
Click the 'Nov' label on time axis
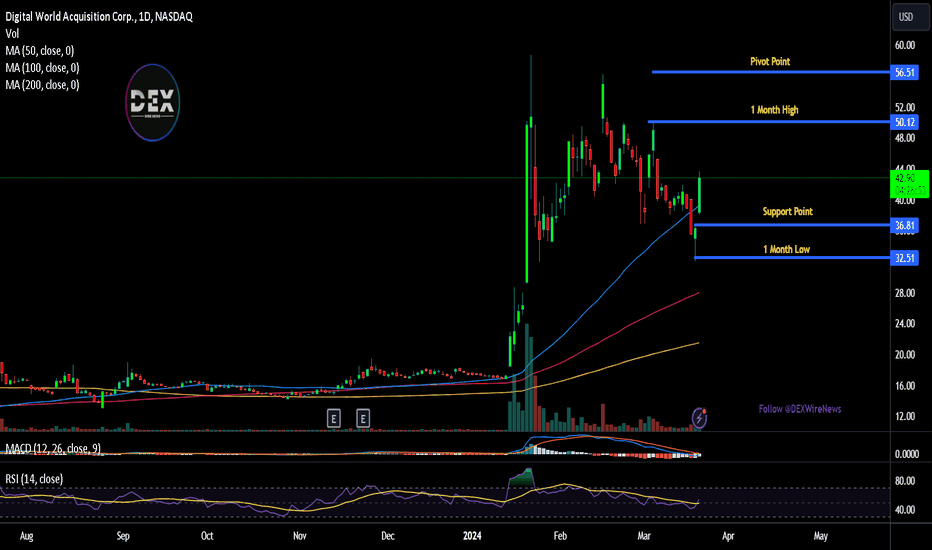300,536
